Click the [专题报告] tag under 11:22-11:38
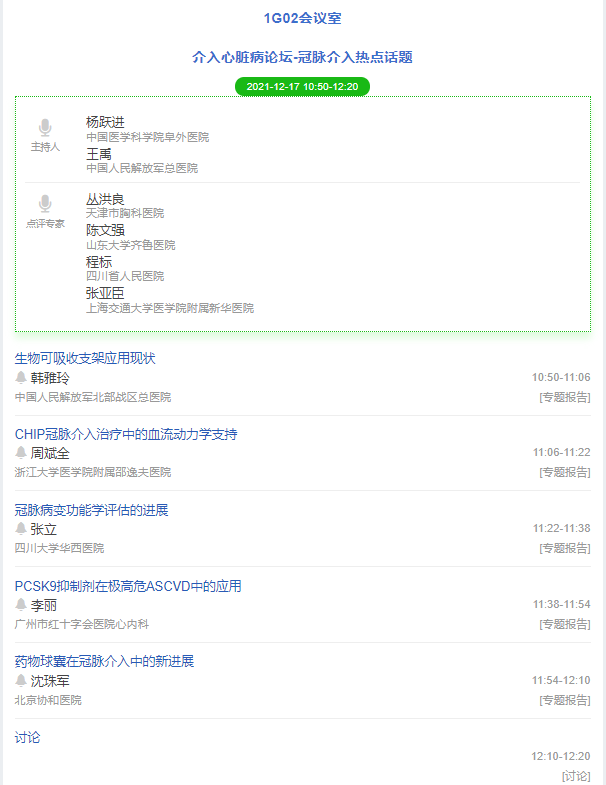This screenshot has width=606, height=785. click(x=565, y=549)
